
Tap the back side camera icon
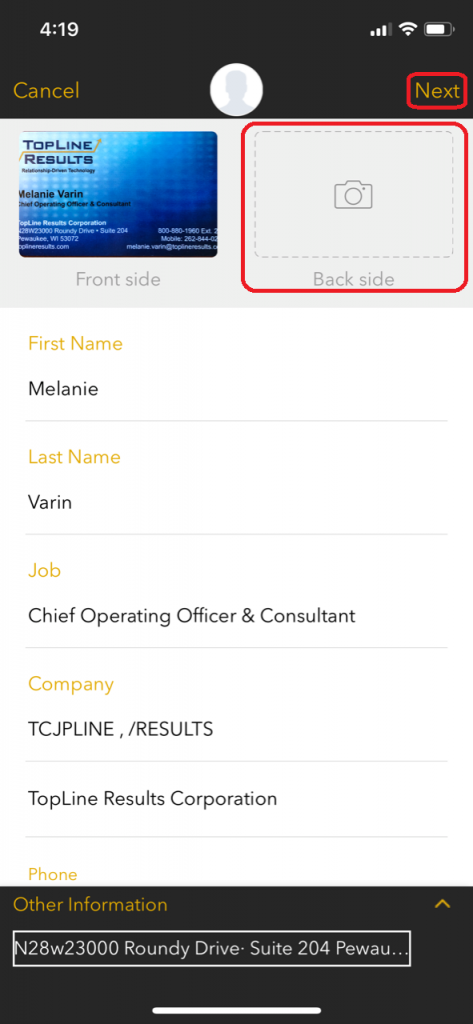pos(353,195)
